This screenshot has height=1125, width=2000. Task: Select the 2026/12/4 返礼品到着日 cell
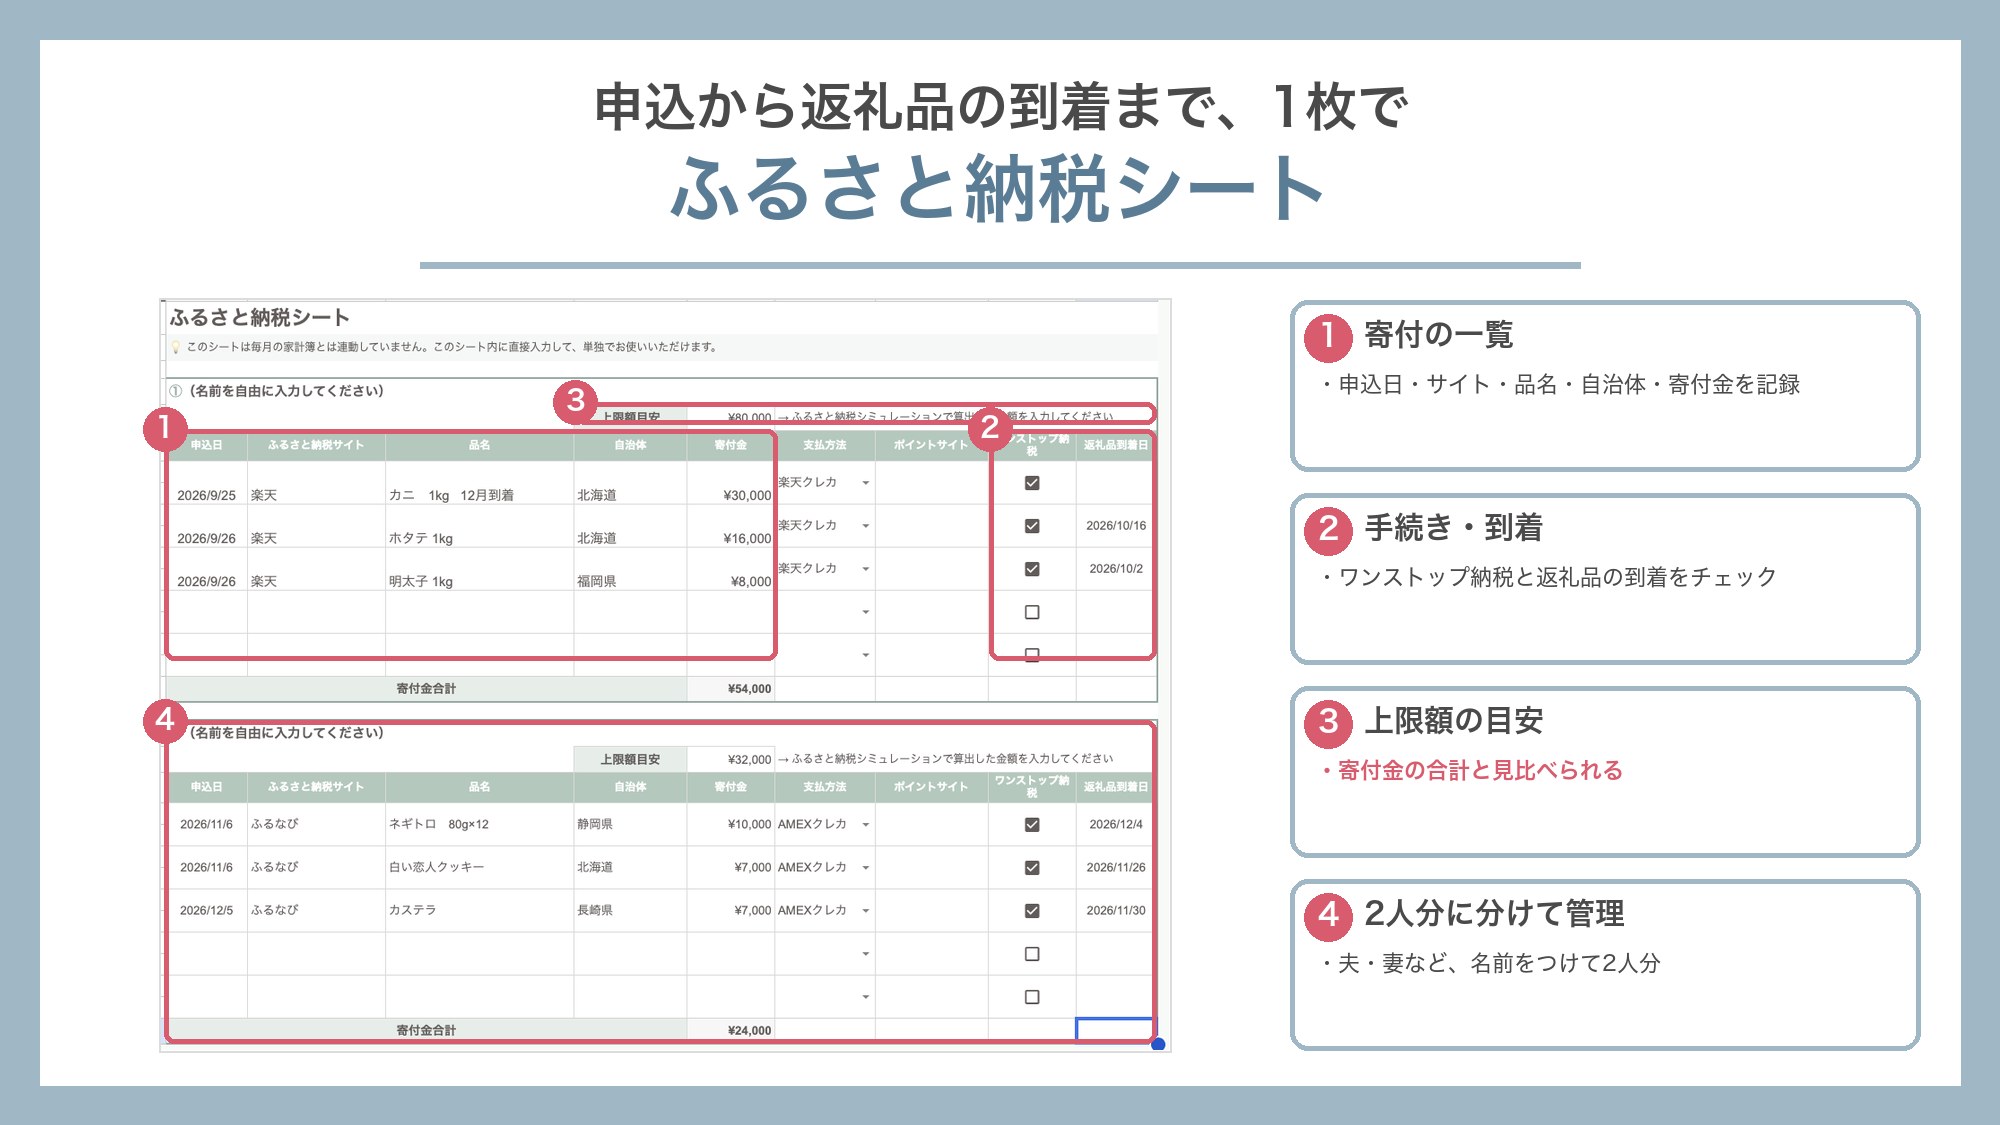(x=1116, y=825)
